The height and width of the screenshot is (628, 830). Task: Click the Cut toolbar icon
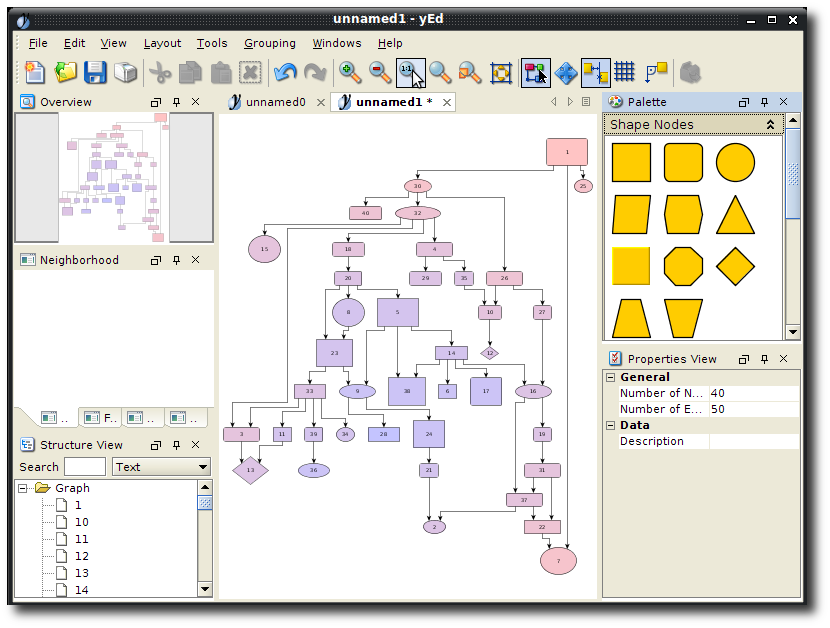pos(159,72)
